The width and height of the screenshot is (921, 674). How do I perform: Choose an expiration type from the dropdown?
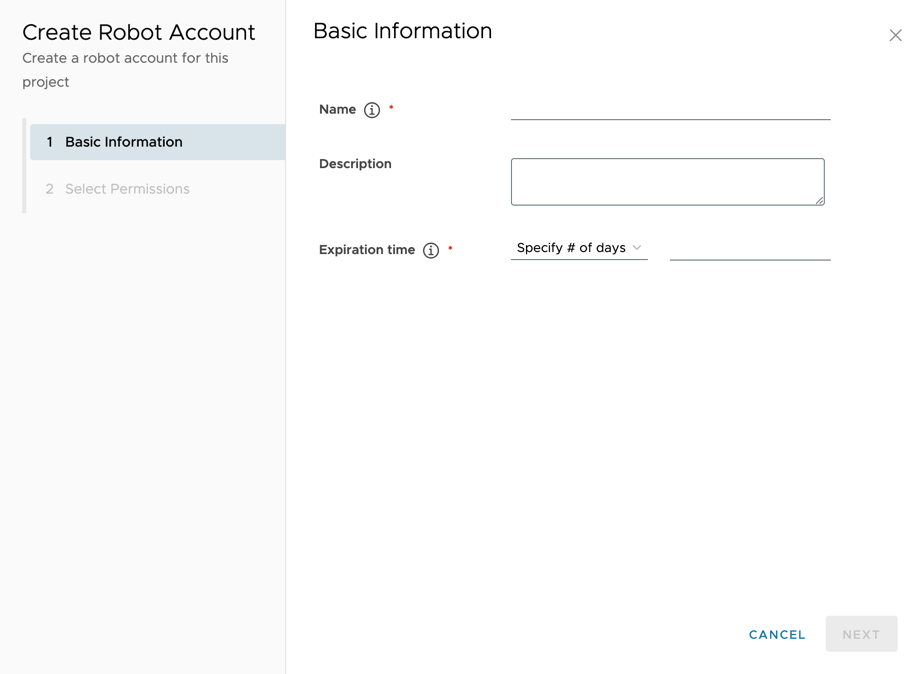pos(570,247)
